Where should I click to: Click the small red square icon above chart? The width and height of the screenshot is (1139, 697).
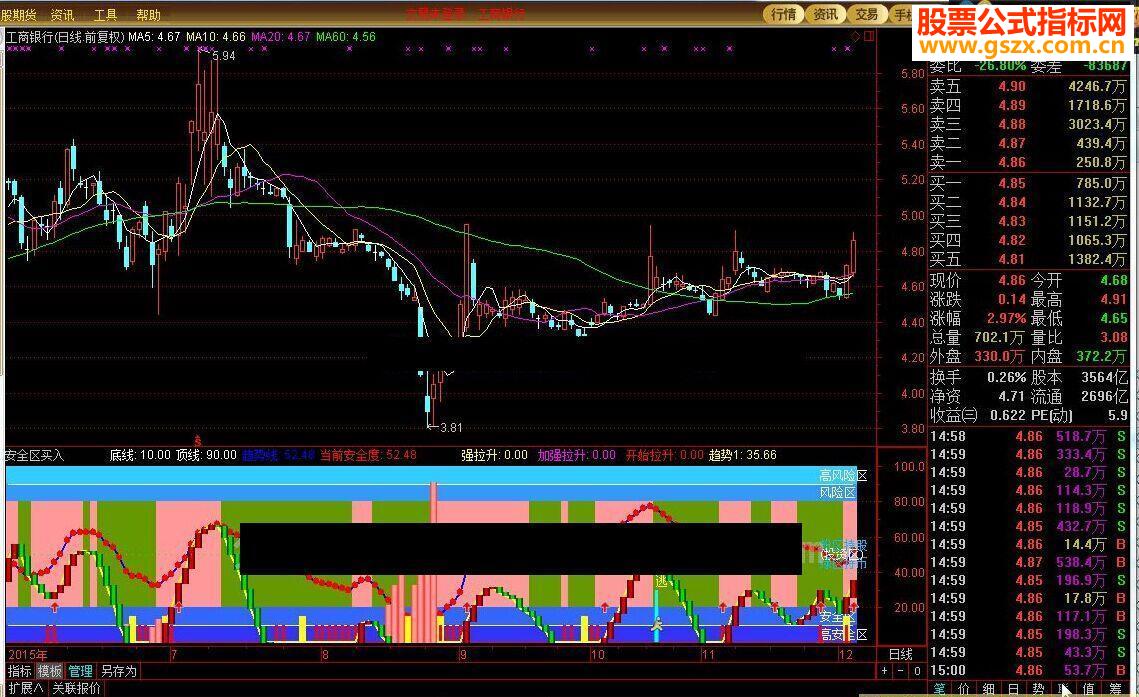(869, 36)
